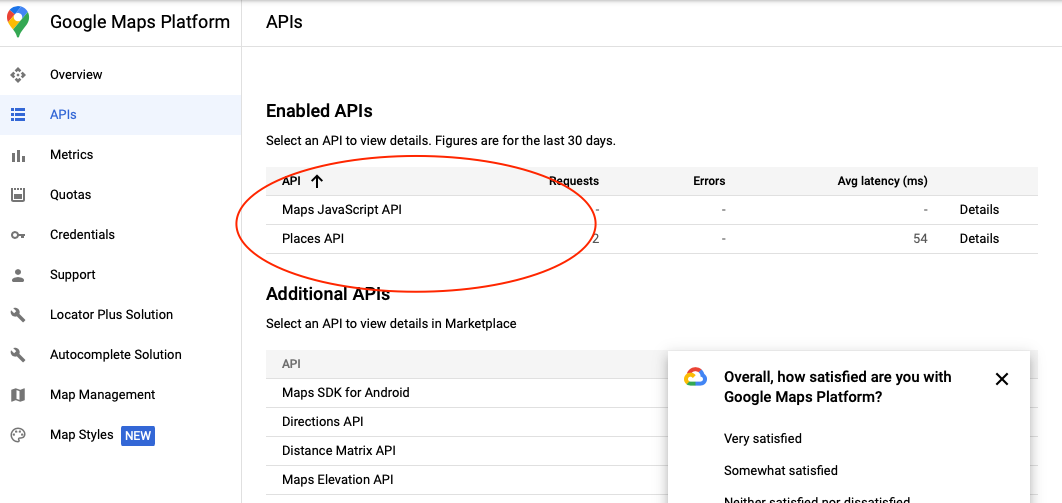Click the Google Maps Platform title
This screenshot has width=1062, height=503.
tap(140, 22)
